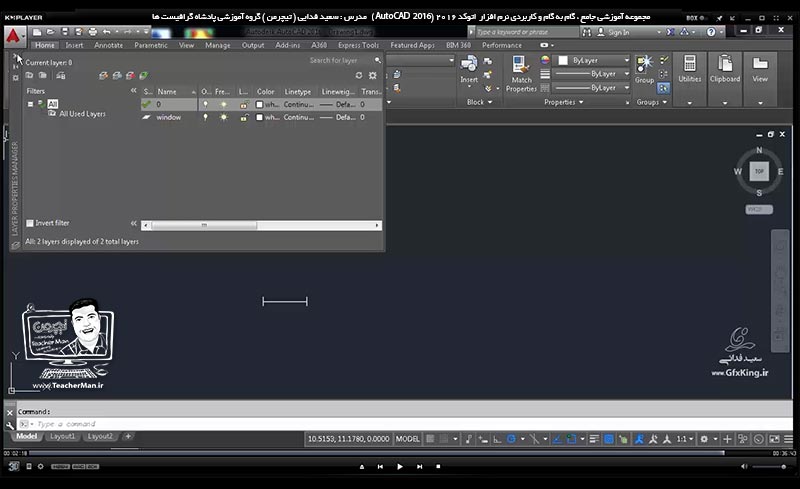Click the Insert block icon
The height and width of the screenshot is (489, 800).
(469, 65)
